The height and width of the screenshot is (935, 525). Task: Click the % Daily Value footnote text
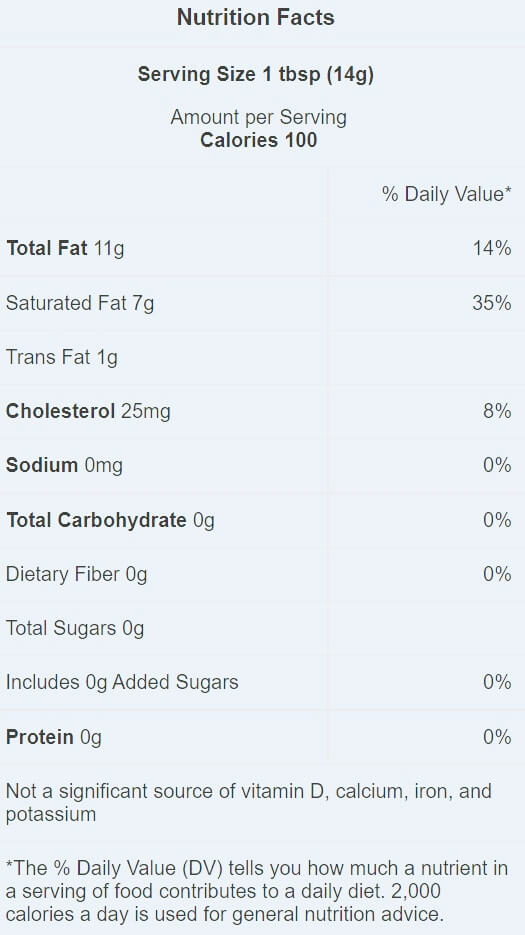[x=257, y=891]
